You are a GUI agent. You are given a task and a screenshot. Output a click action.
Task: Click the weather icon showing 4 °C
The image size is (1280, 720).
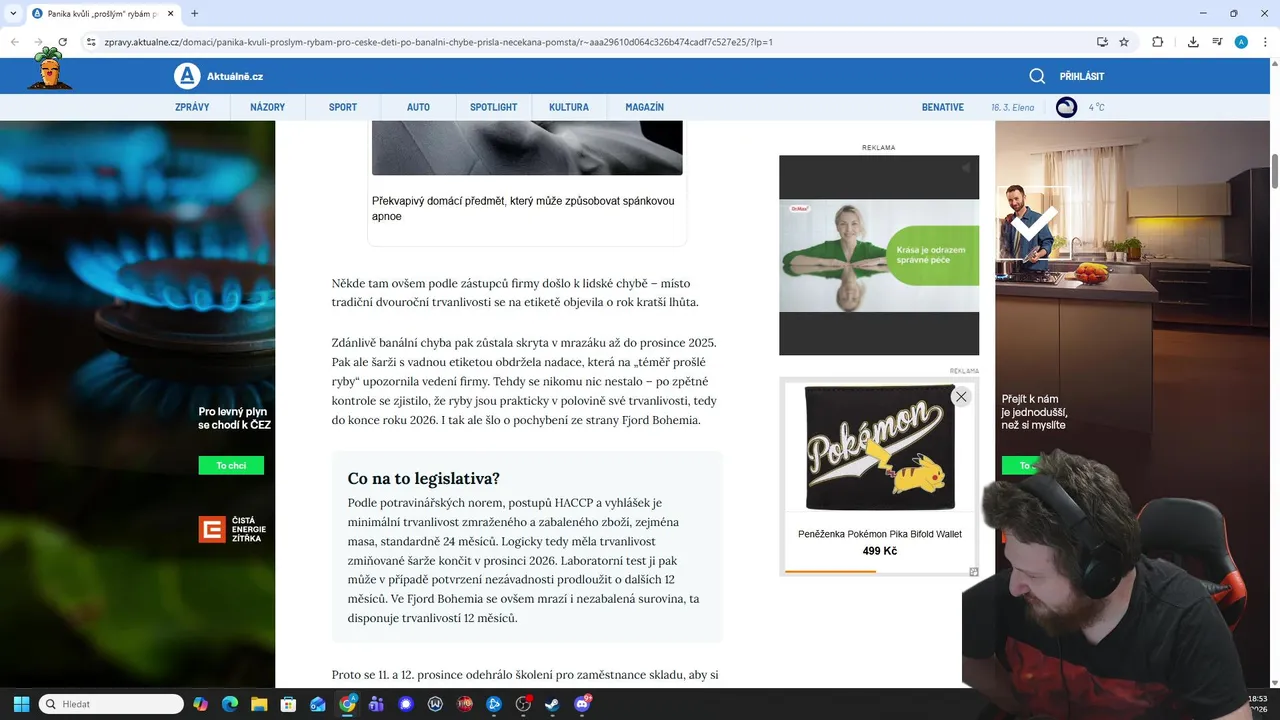click(1067, 107)
